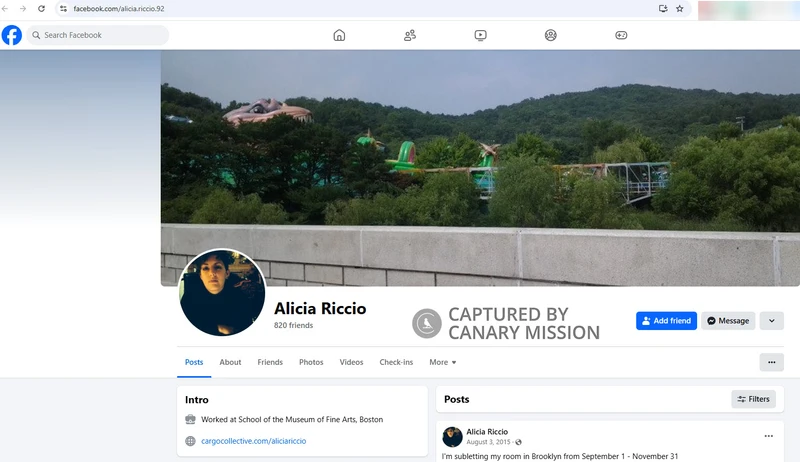Click the browser back arrow

[x=5, y=9]
